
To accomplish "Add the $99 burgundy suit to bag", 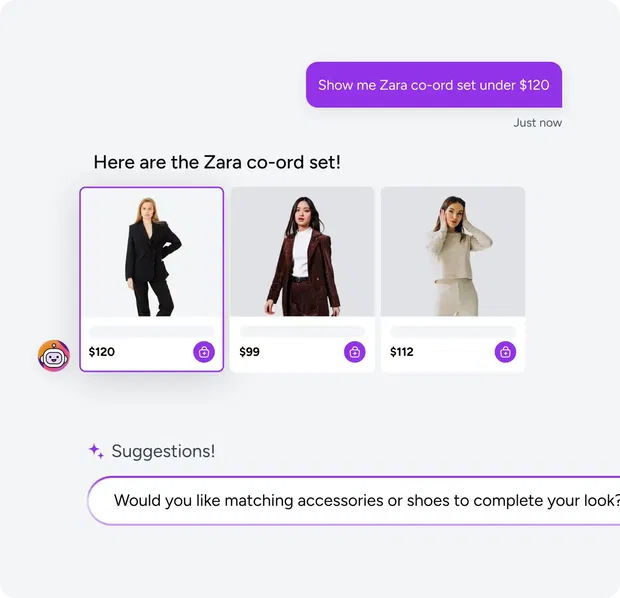I will [354, 352].
